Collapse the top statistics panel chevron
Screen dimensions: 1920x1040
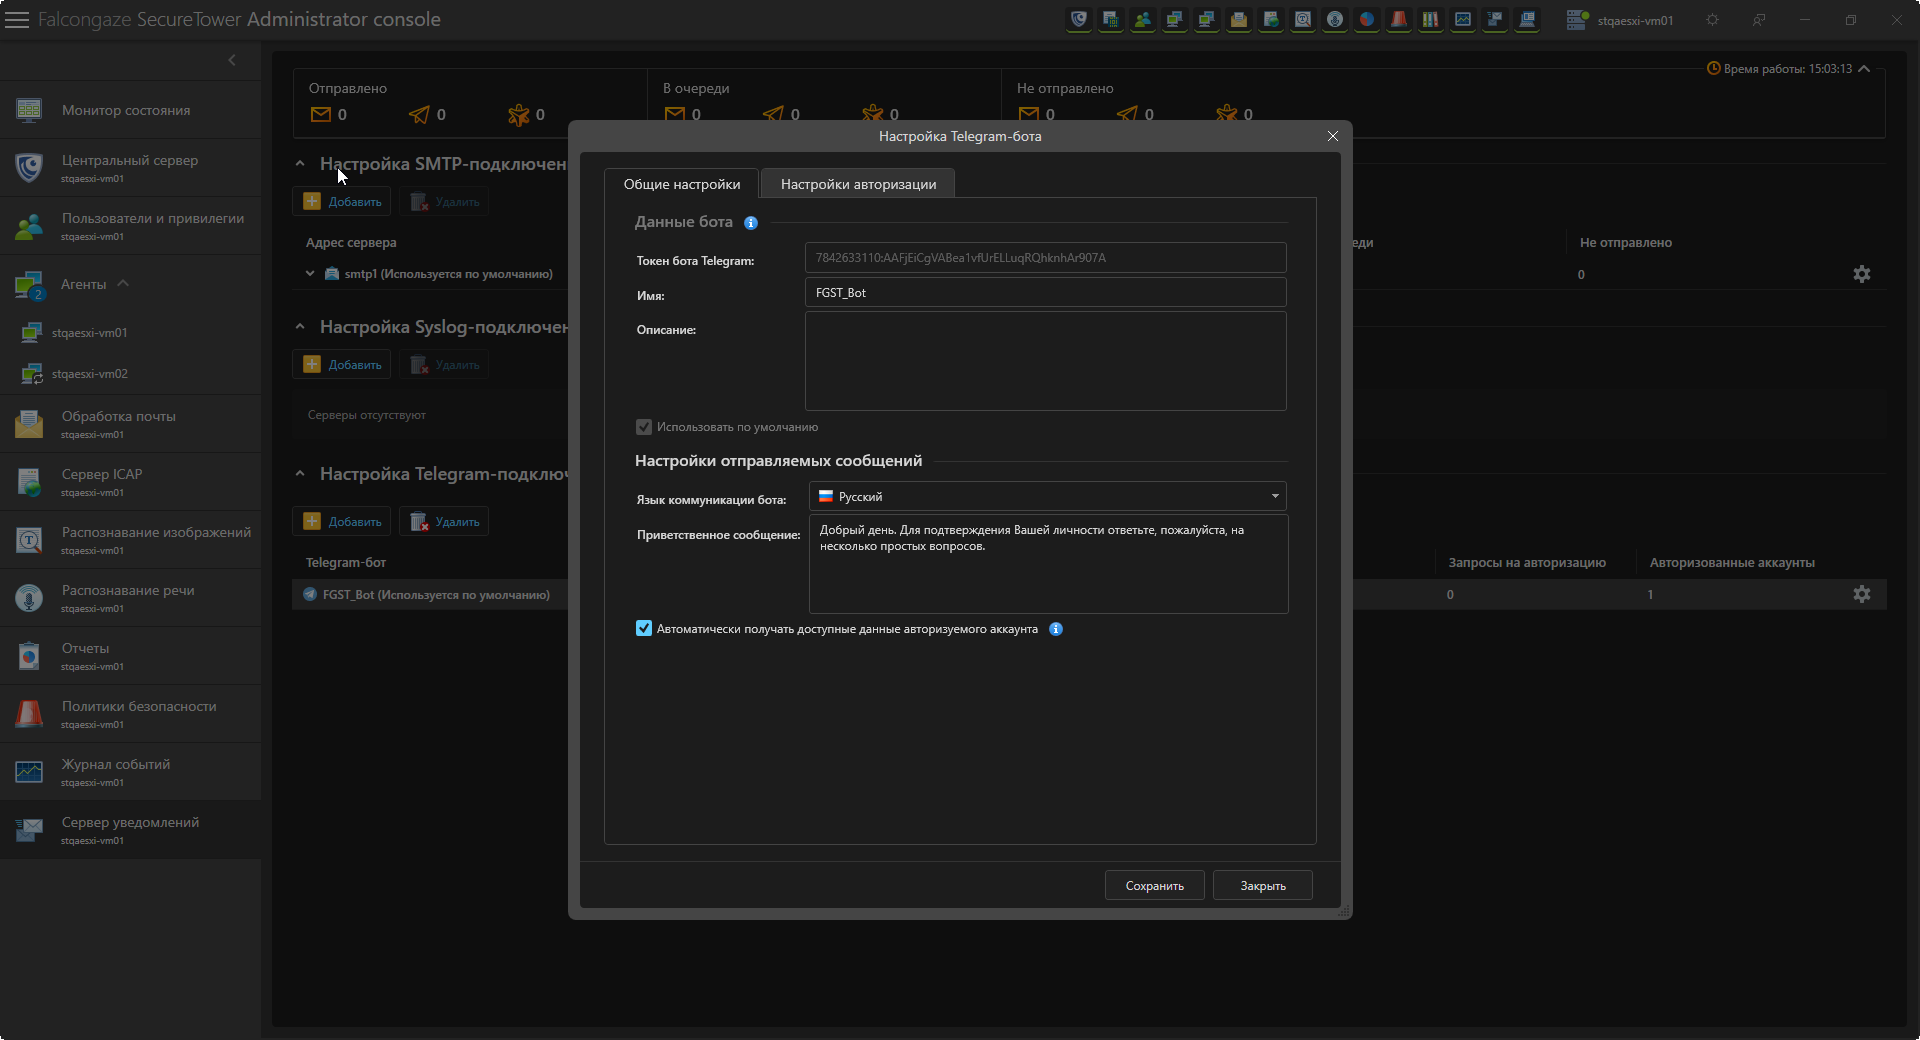click(1864, 68)
